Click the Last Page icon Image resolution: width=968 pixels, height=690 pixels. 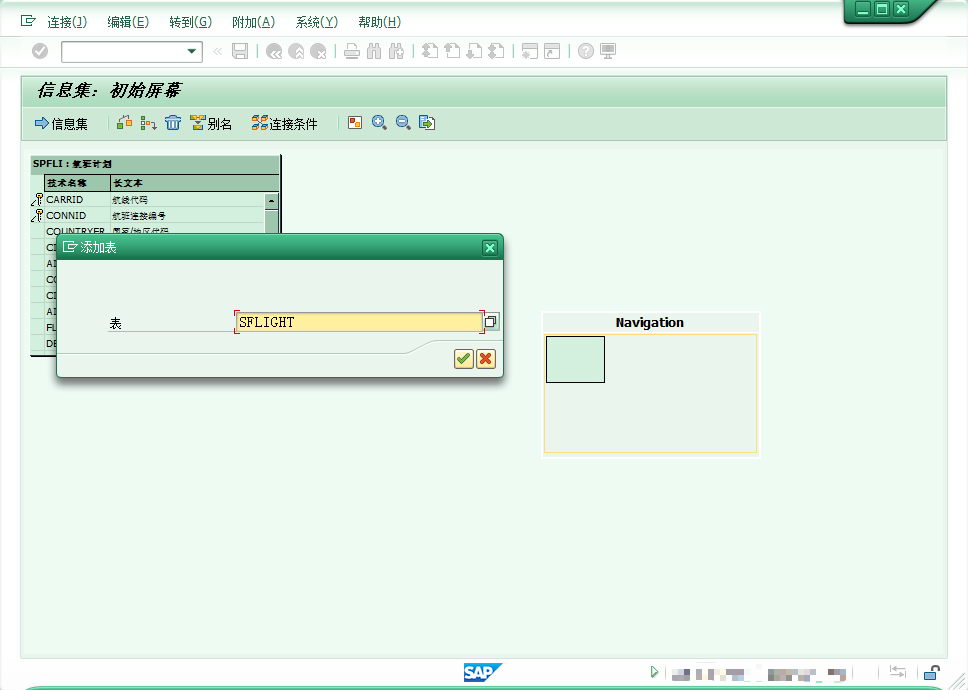click(x=496, y=51)
